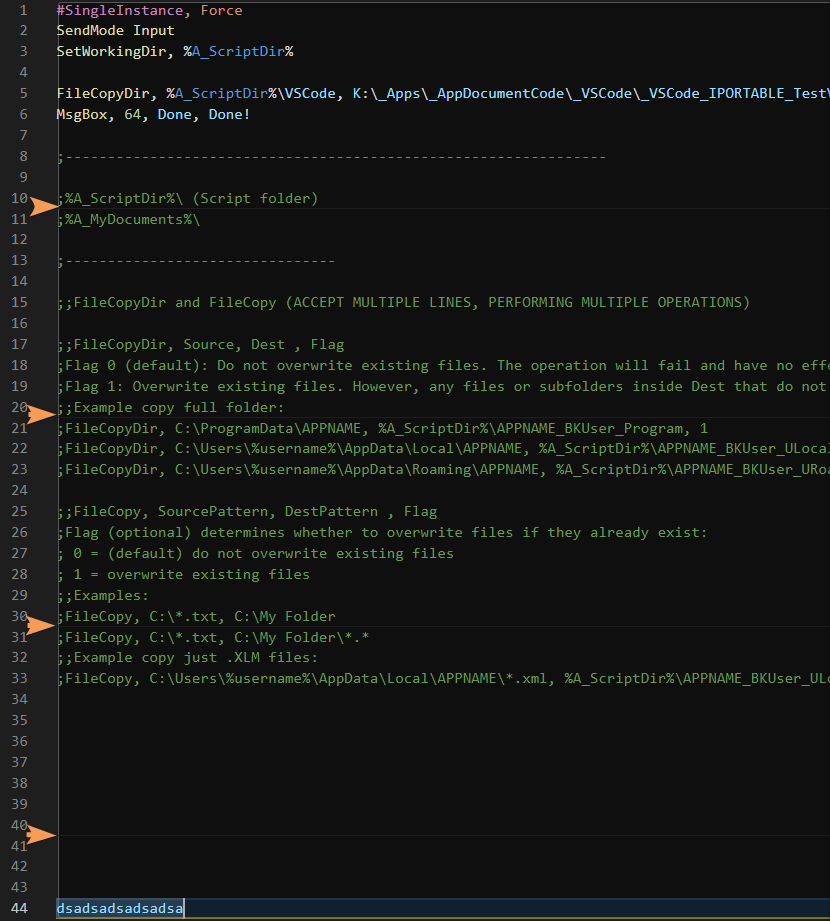Click the '*.xml' FileCopy comment on line 33
830x921 pixels.
click(x=443, y=679)
